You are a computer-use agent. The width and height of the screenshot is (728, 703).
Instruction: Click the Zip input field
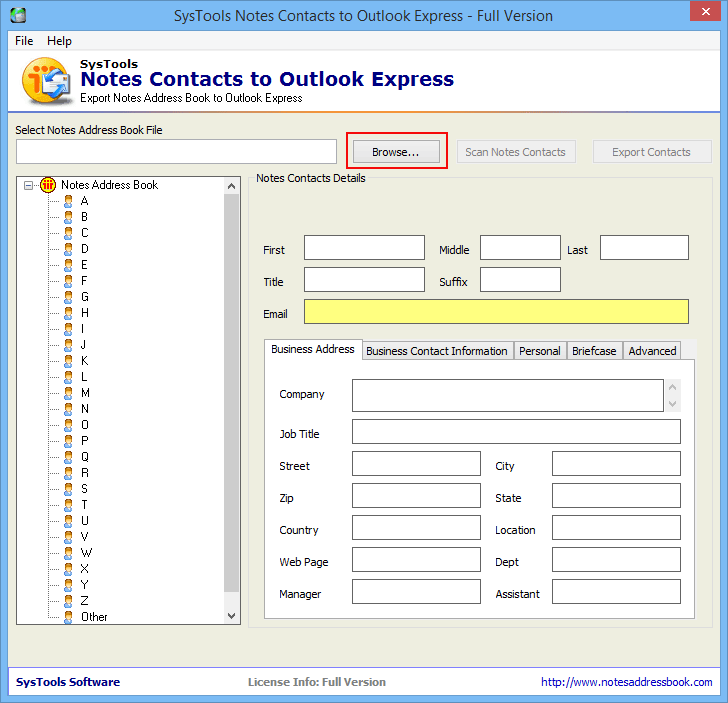tap(416, 495)
